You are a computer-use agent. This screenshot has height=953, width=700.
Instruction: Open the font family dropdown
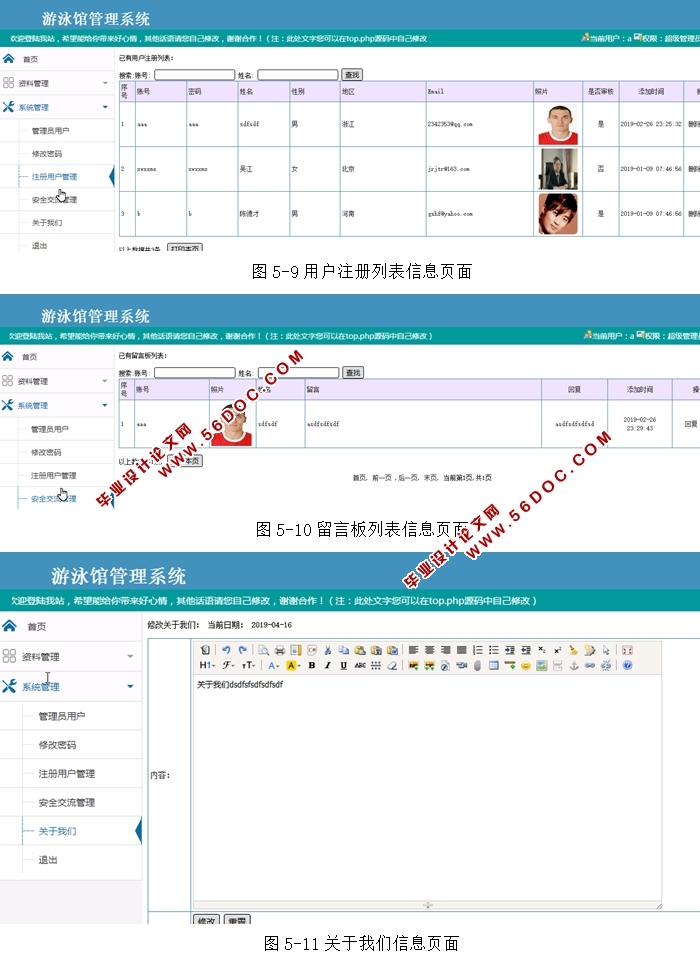(229, 665)
